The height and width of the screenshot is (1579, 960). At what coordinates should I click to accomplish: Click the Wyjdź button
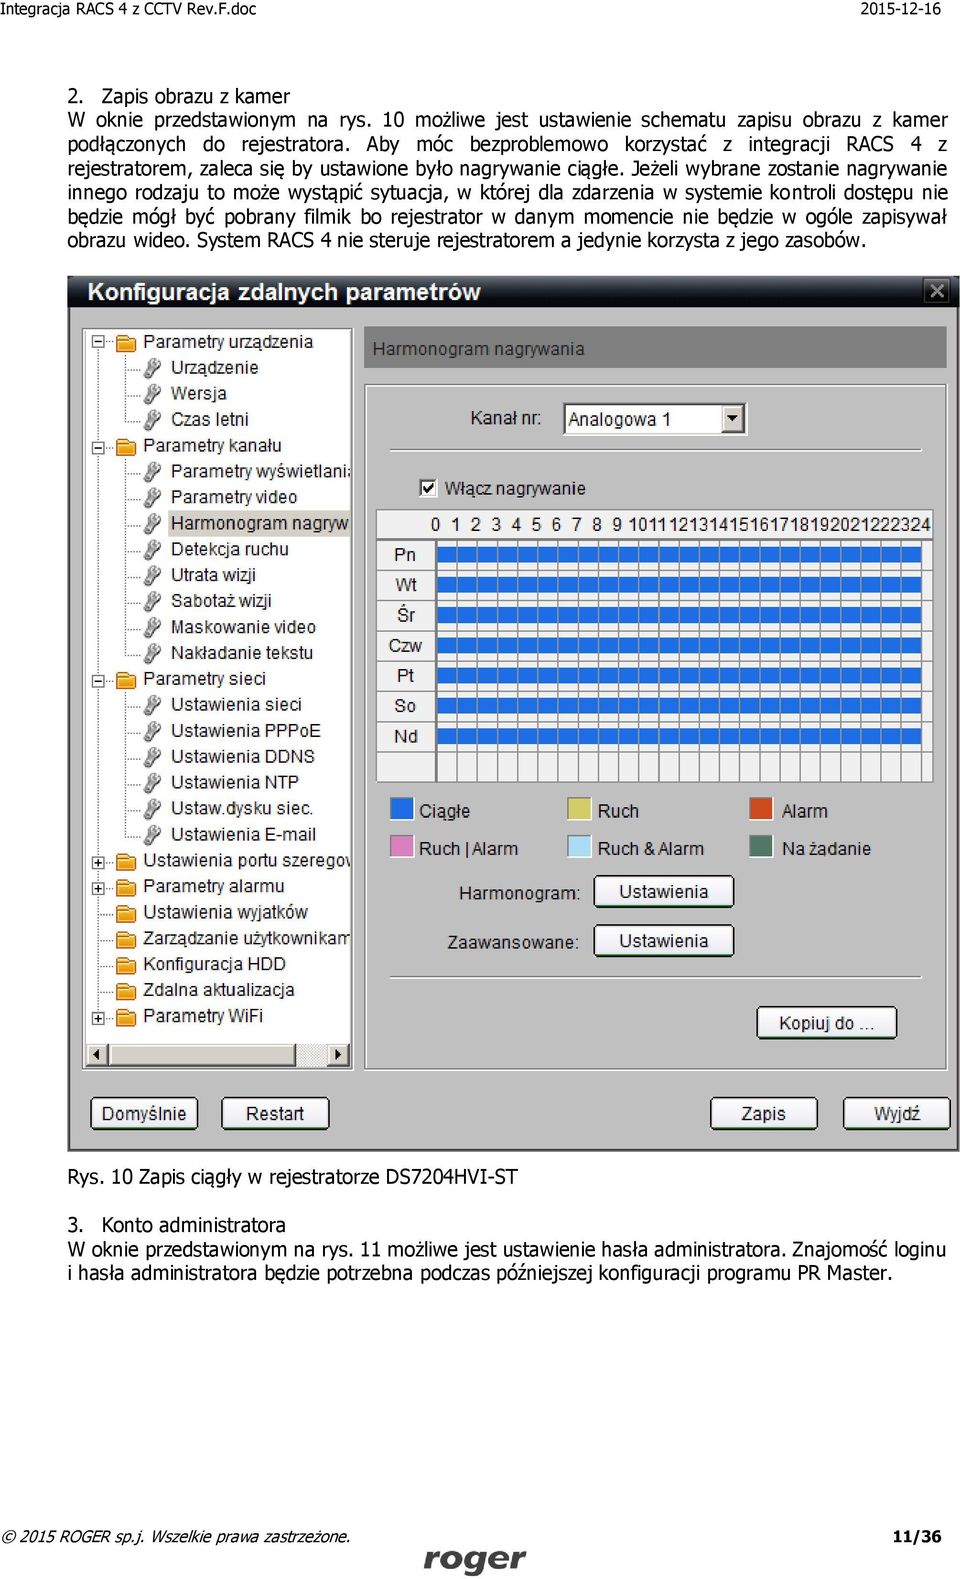(x=897, y=1113)
